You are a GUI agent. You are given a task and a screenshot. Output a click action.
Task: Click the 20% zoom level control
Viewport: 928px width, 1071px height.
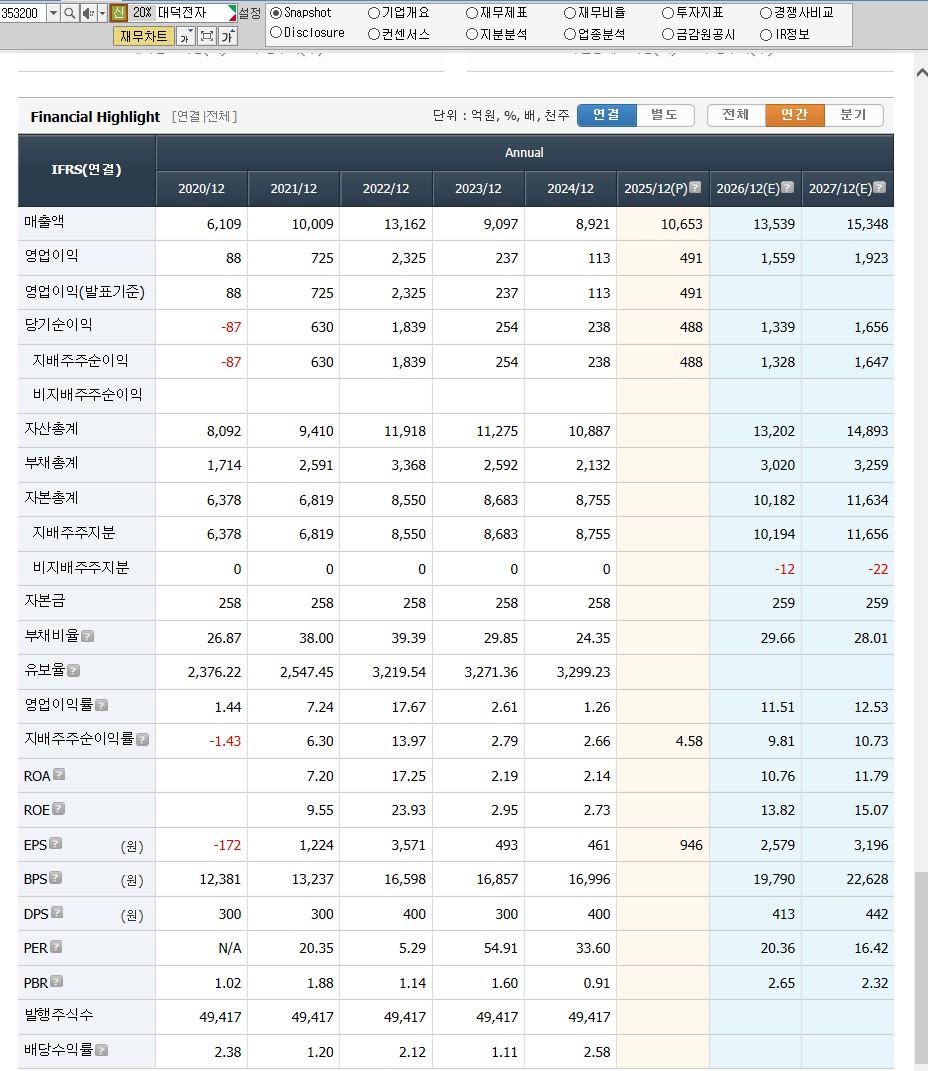(x=140, y=12)
